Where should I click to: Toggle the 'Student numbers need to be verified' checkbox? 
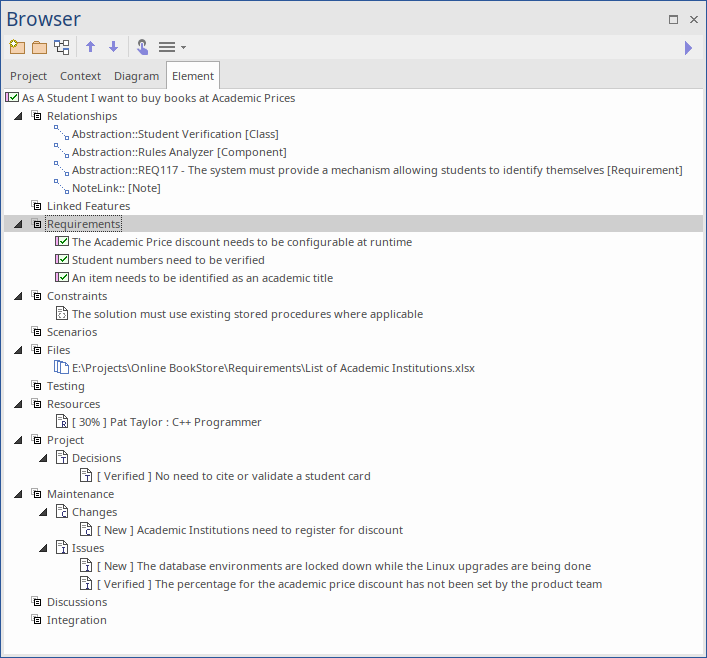(x=62, y=260)
